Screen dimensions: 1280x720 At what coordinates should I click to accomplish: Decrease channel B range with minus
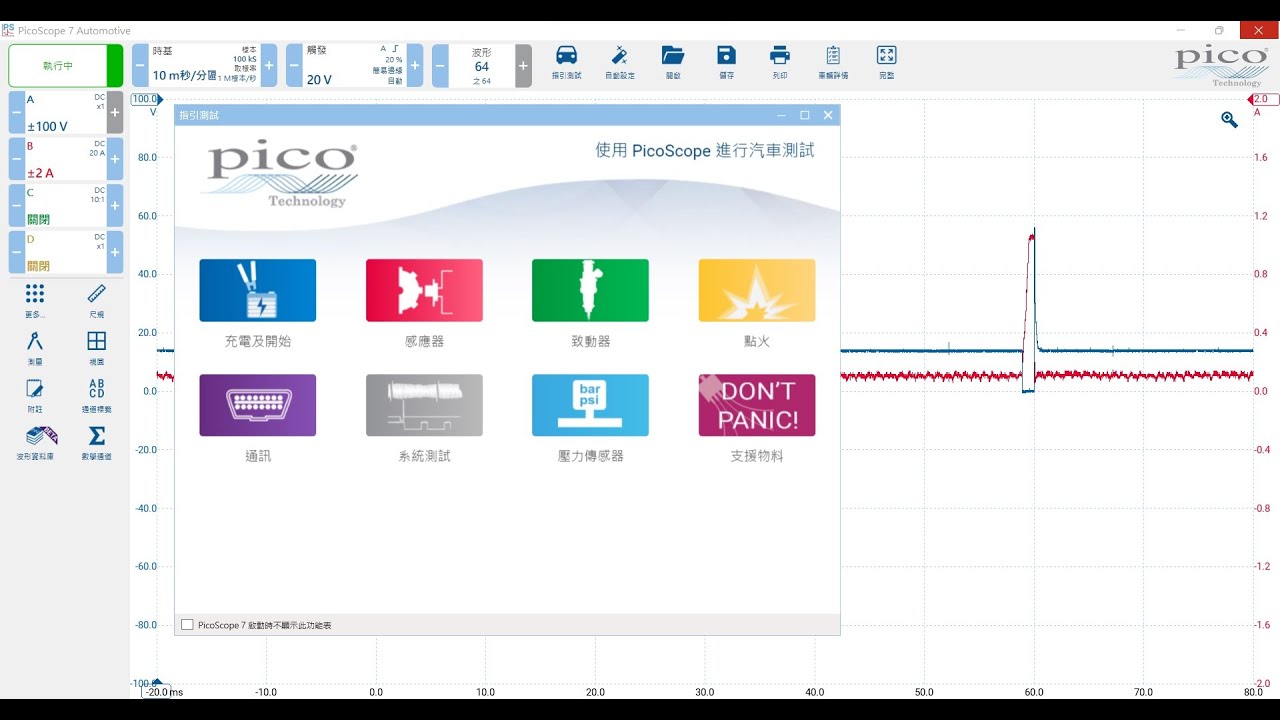tap(16, 159)
